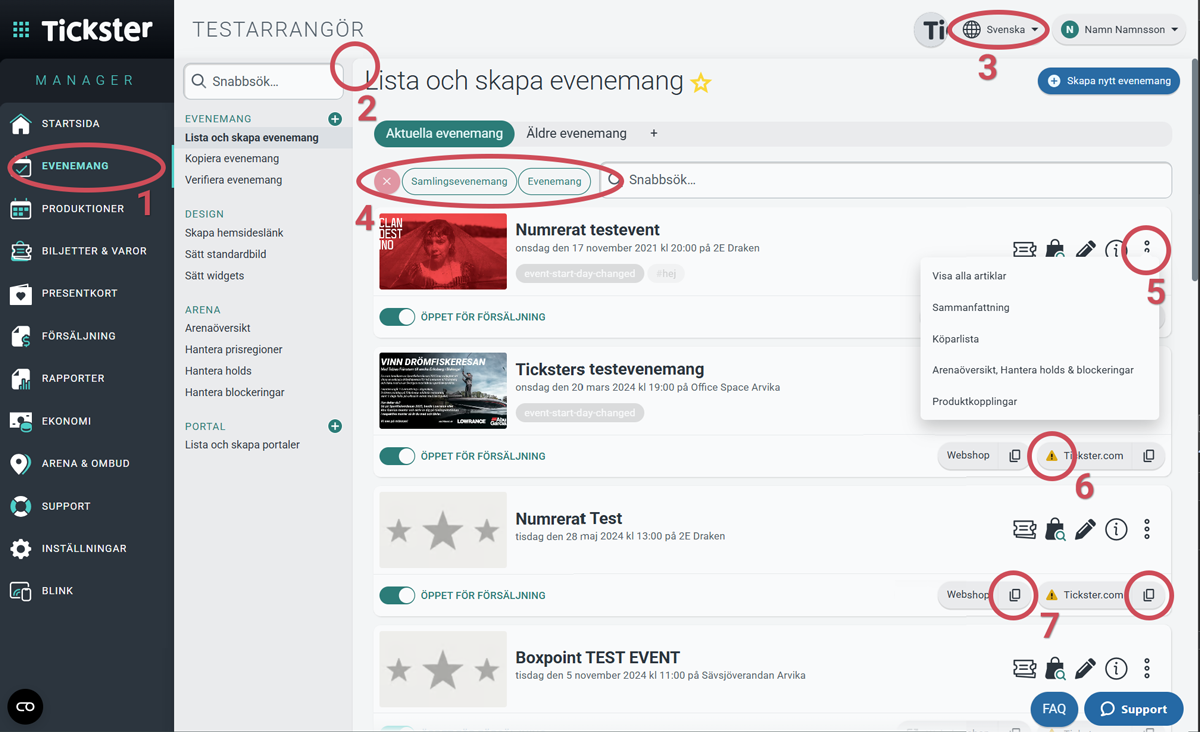This screenshot has height=732, width=1200.
Task: Click the Skapa nytt evenemang button
Action: coord(1108,81)
